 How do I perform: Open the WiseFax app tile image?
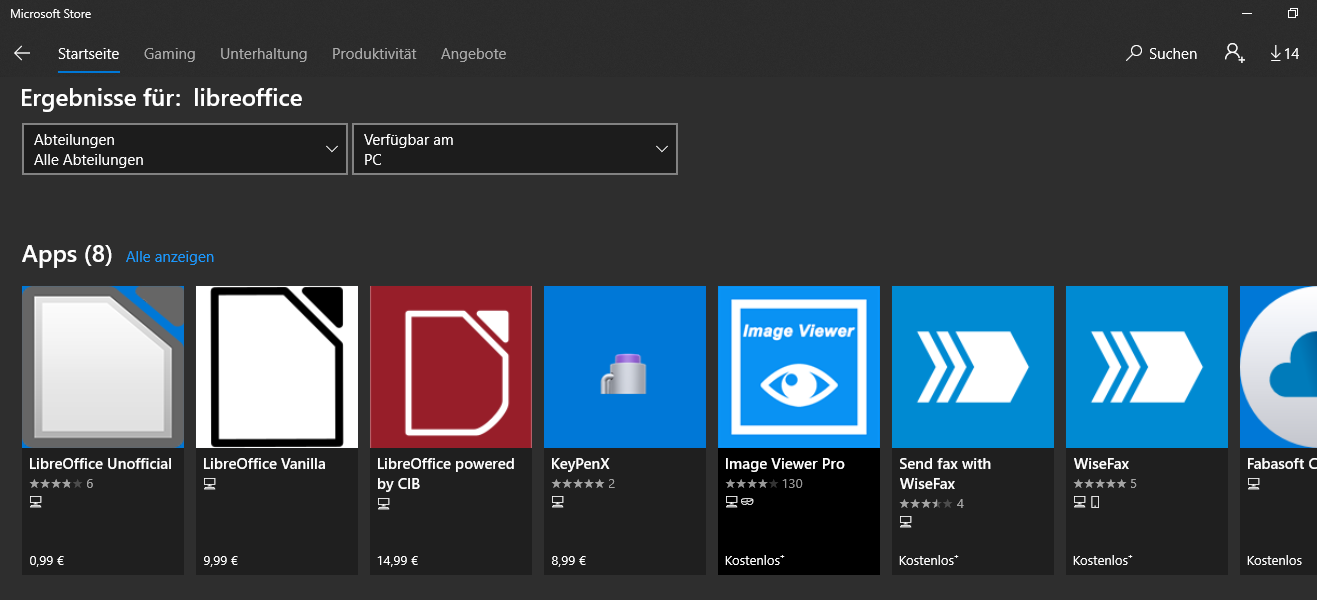[1147, 367]
